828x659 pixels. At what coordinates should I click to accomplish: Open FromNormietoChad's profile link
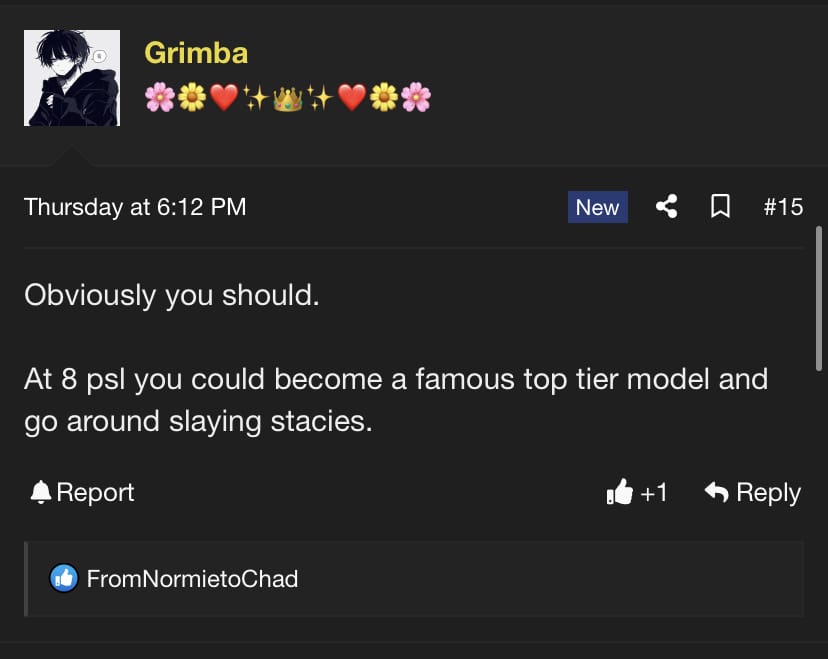point(192,578)
